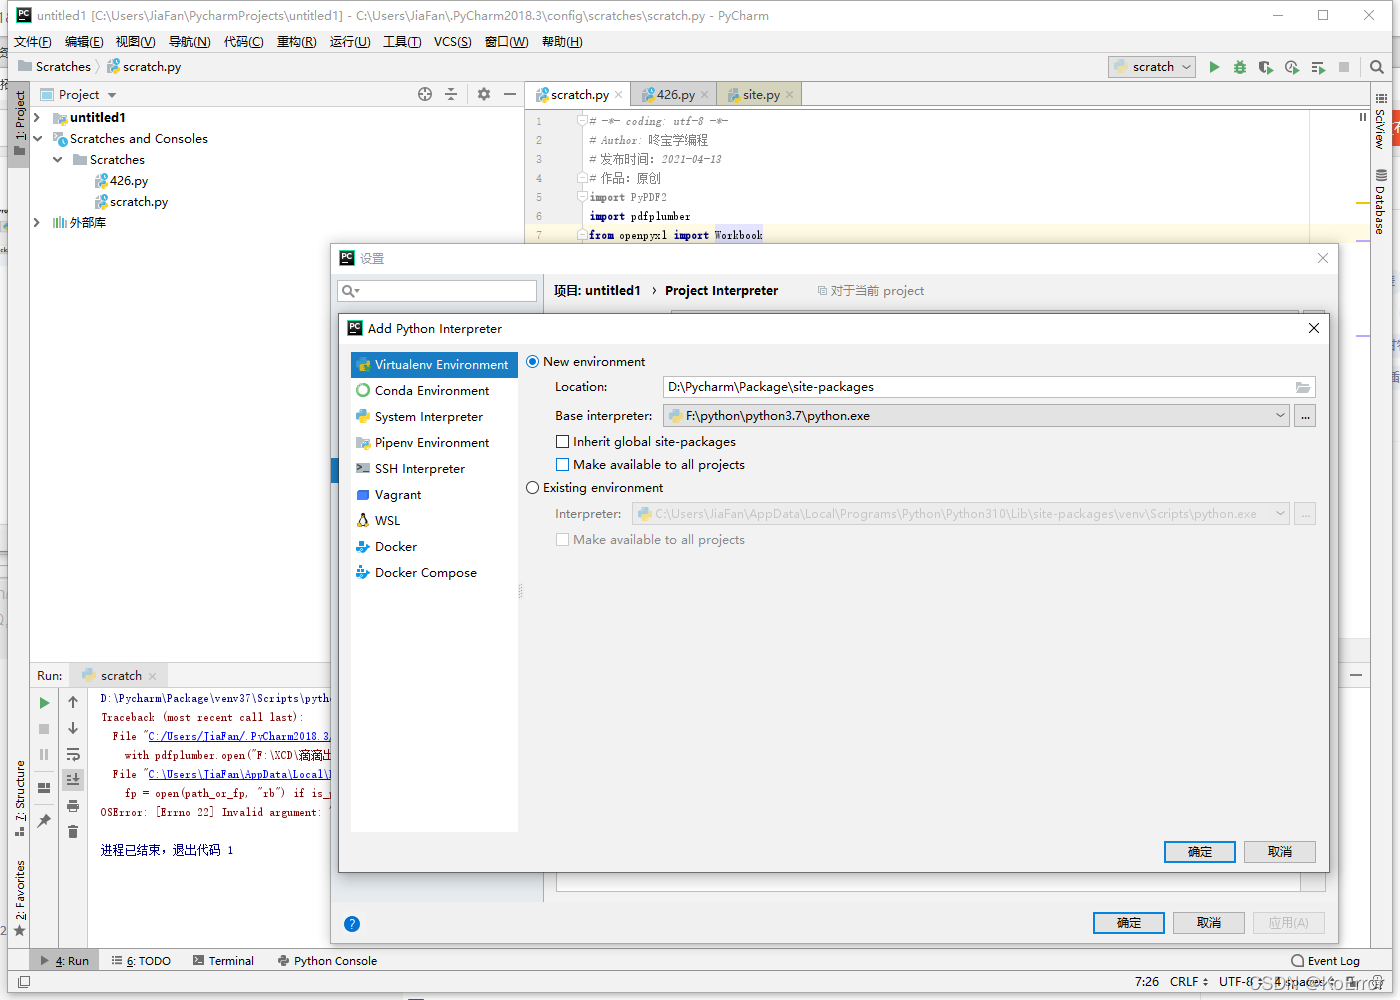Click the settings search box
Viewport: 1400px width, 1000px height.
(x=438, y=291)
